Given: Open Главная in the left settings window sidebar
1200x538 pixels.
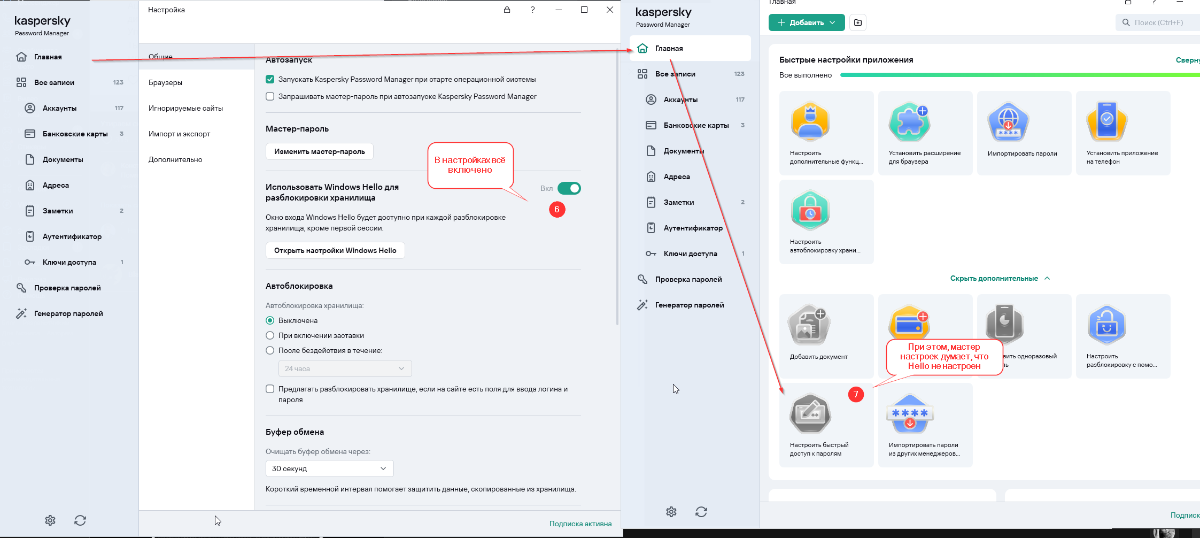Looking at the screenshot, I should [48, 57].
